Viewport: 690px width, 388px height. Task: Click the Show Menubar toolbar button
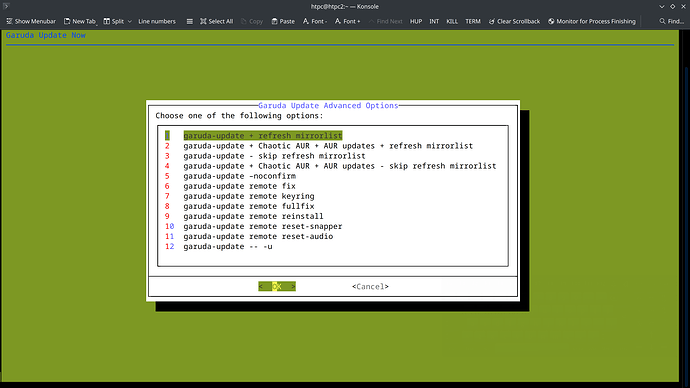click(31, 21)
